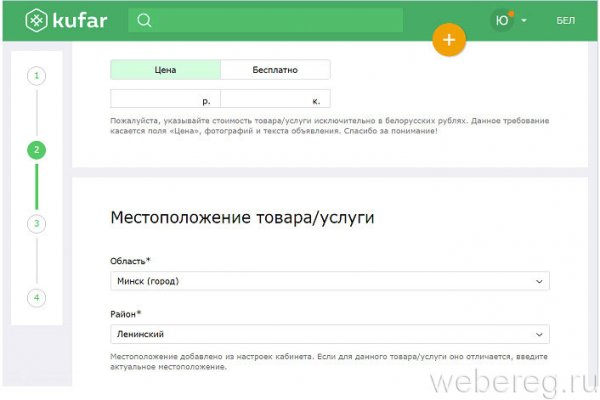This screenshot has height=400, width=600.
Task: Select the "Цена" price option
Action: coord(165,70)
